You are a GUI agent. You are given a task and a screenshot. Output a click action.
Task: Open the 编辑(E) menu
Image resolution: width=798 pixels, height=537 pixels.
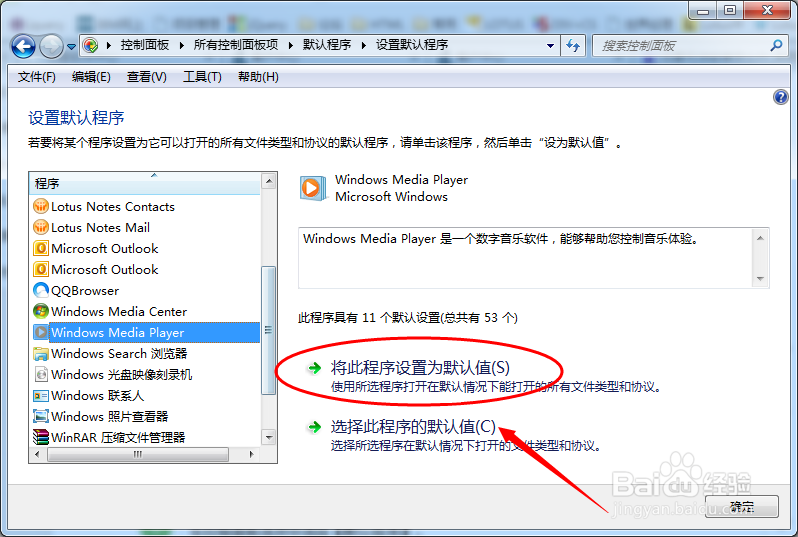click(91, 77)
